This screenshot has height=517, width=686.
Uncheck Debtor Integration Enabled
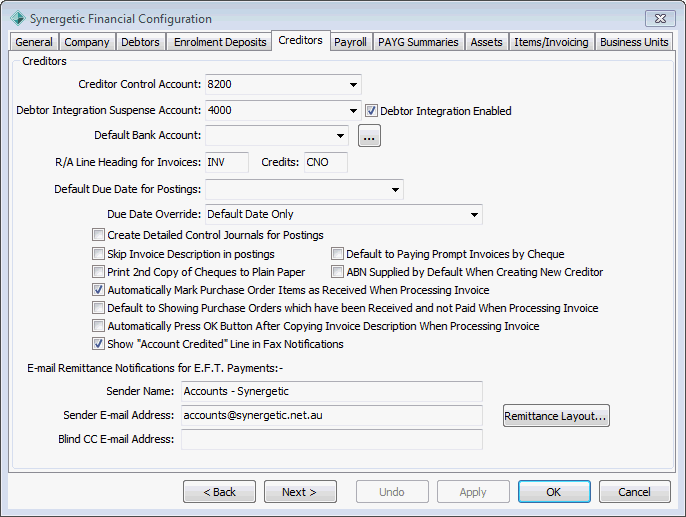371,111
